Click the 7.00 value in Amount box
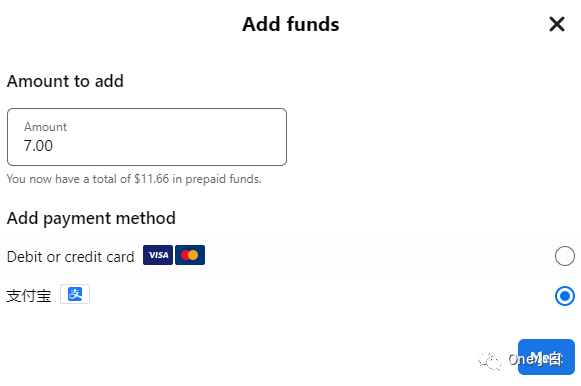Viewport: 581px width, 386px height. 38,146
